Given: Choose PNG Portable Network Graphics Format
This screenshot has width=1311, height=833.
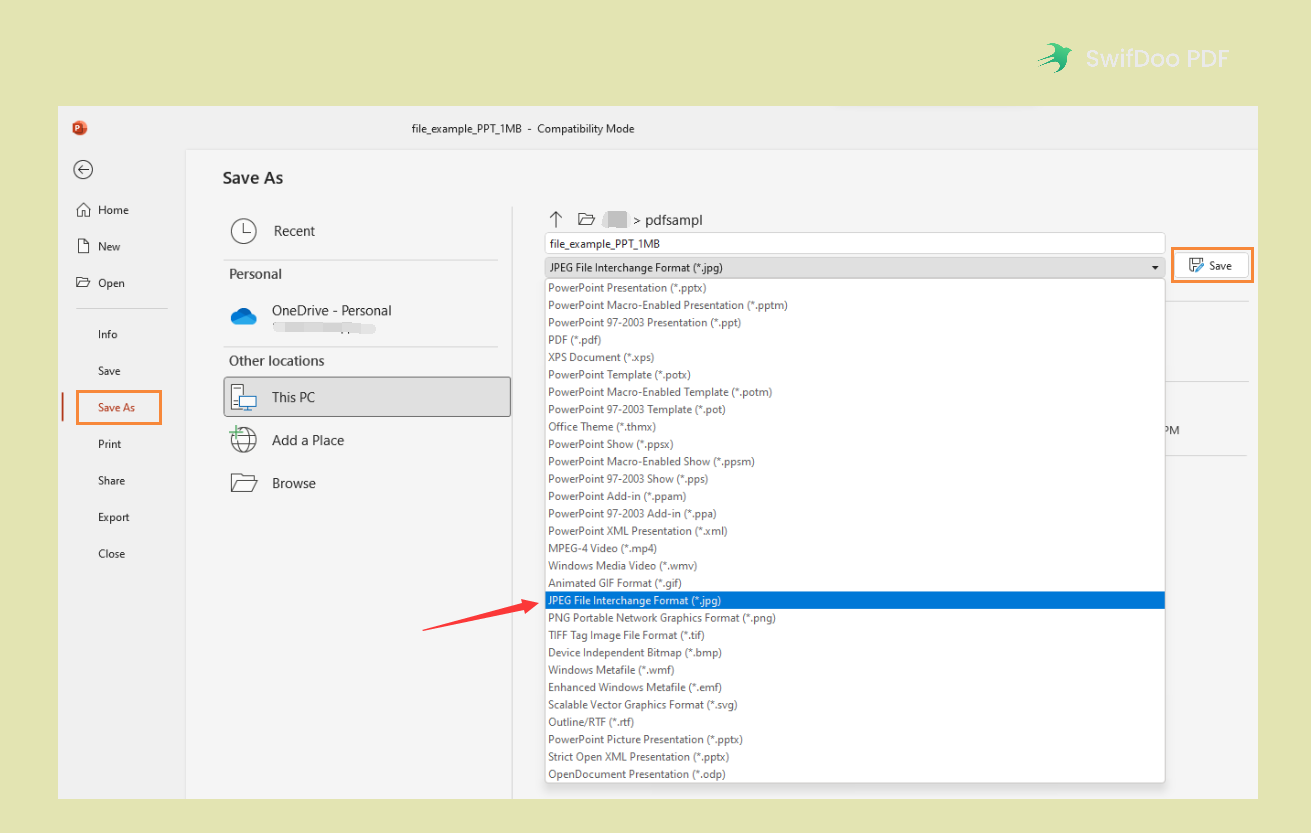Looking at the screenshot, I should [x=661, y=617].
